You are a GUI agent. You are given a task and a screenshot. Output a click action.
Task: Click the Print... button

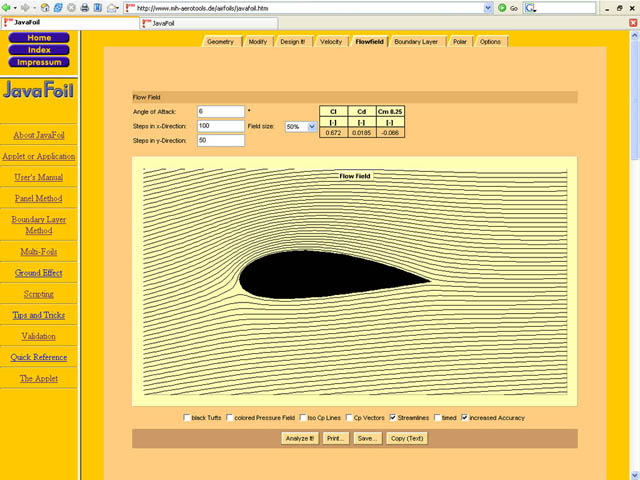[335, 438]
